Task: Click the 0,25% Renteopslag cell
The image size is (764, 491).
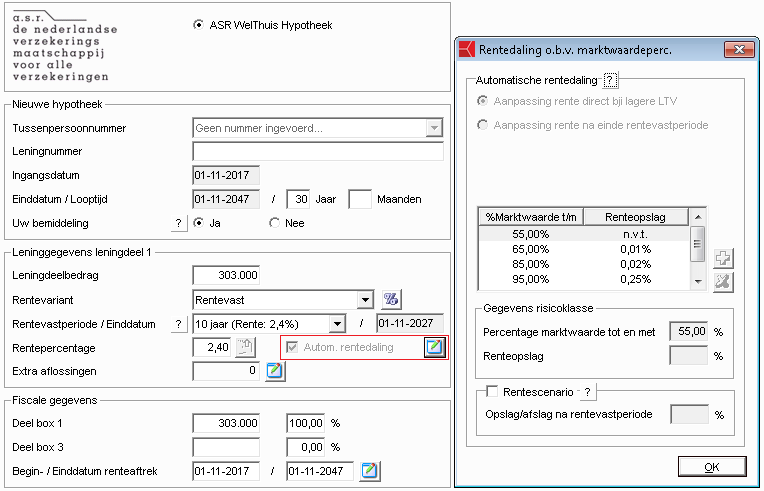Action: tap(635, 280)
